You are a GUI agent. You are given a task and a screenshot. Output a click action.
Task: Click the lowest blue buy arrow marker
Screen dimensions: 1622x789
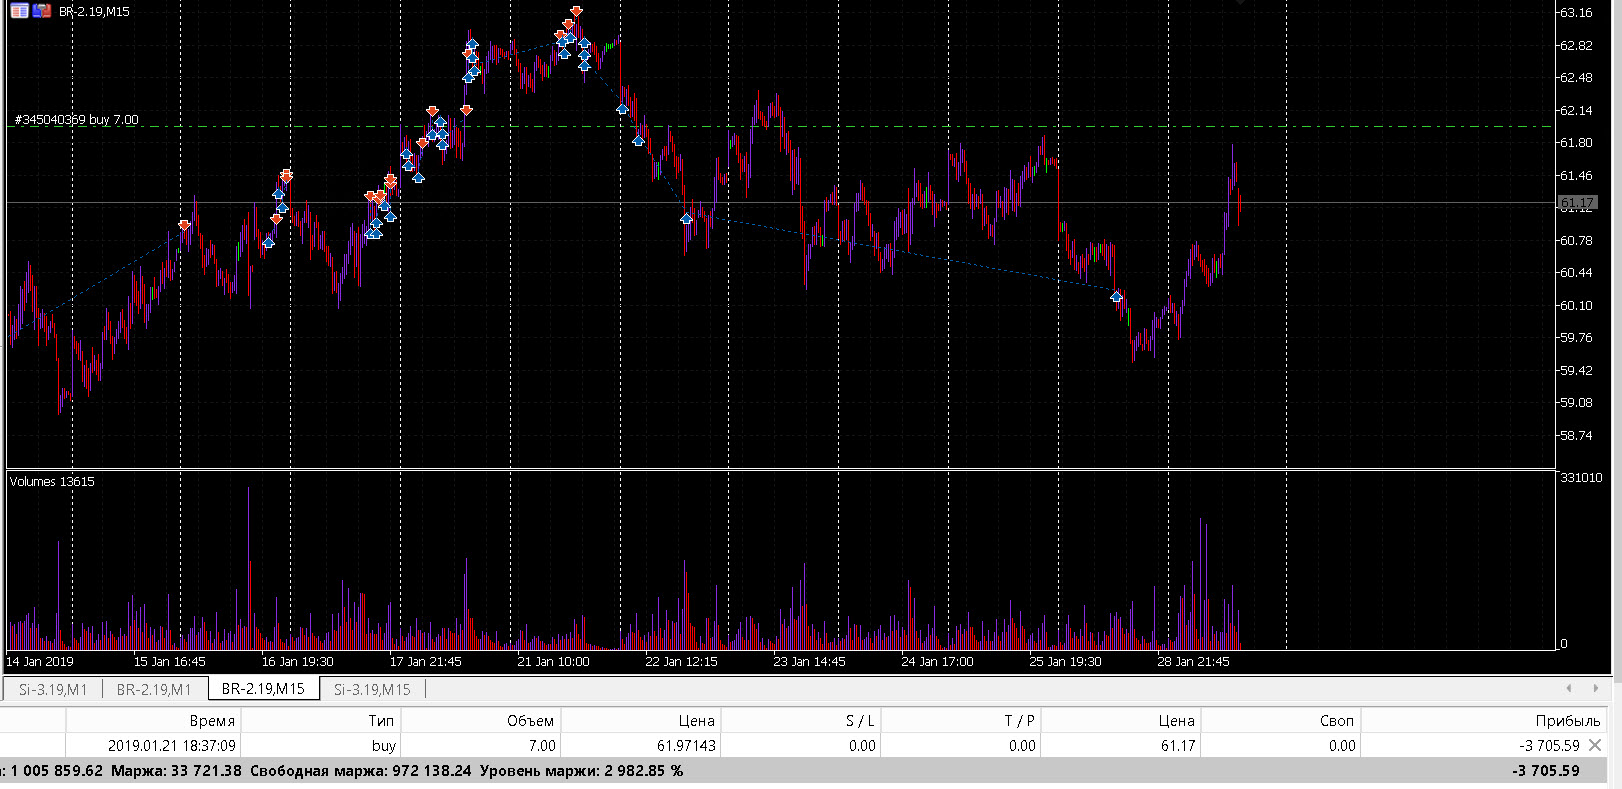tap(1116, 297)
